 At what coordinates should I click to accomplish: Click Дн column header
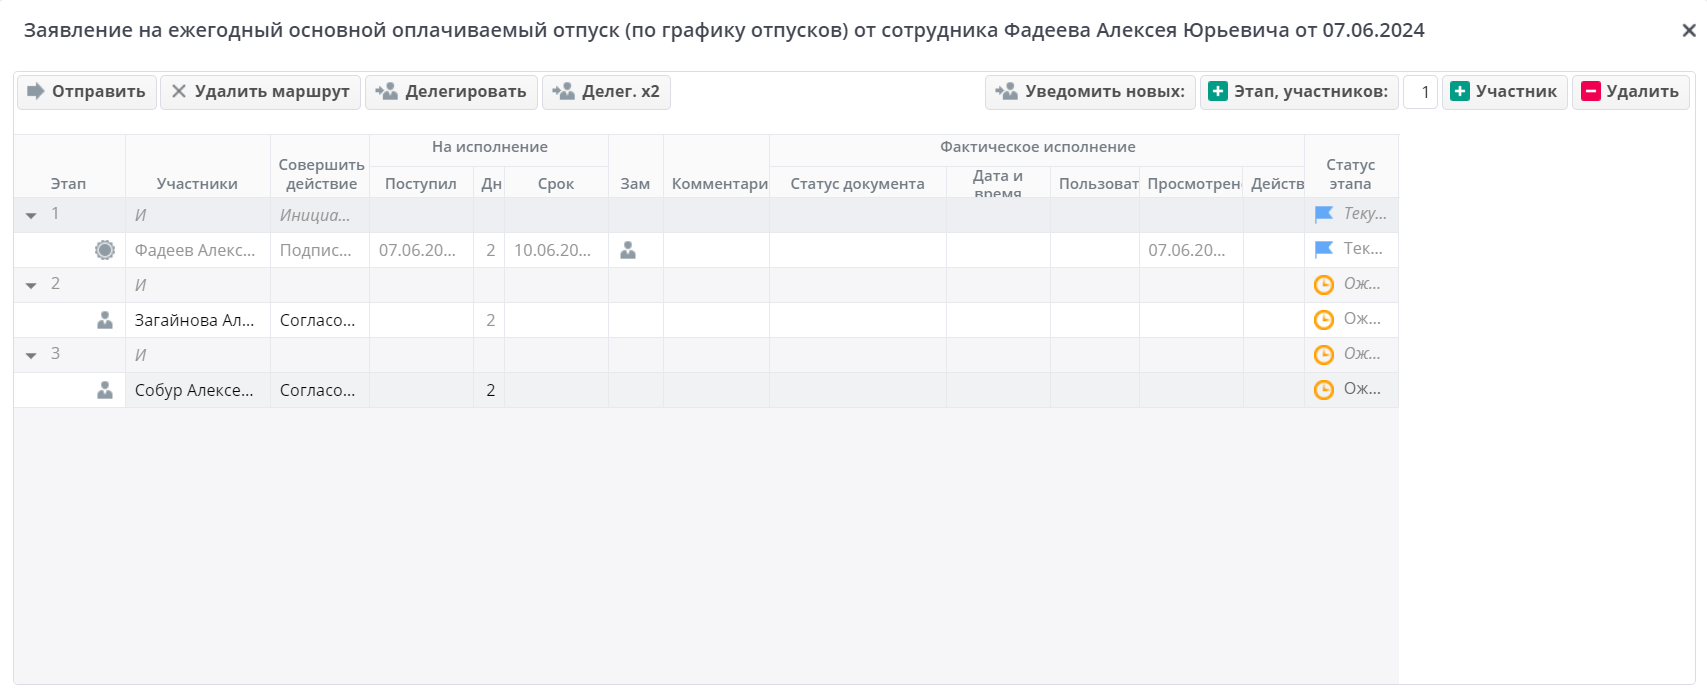pos(490,184)
